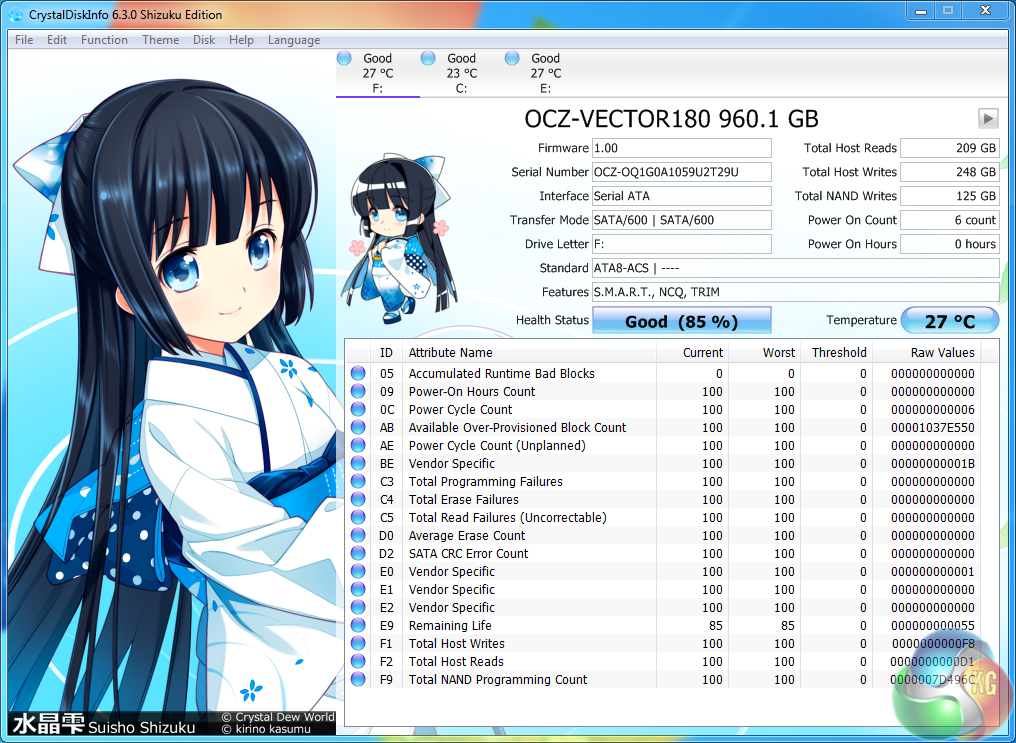Viewport: 1016px width, 743px height.
Task: Click the Transfer Mode field
Action: (x=682, y=220)
